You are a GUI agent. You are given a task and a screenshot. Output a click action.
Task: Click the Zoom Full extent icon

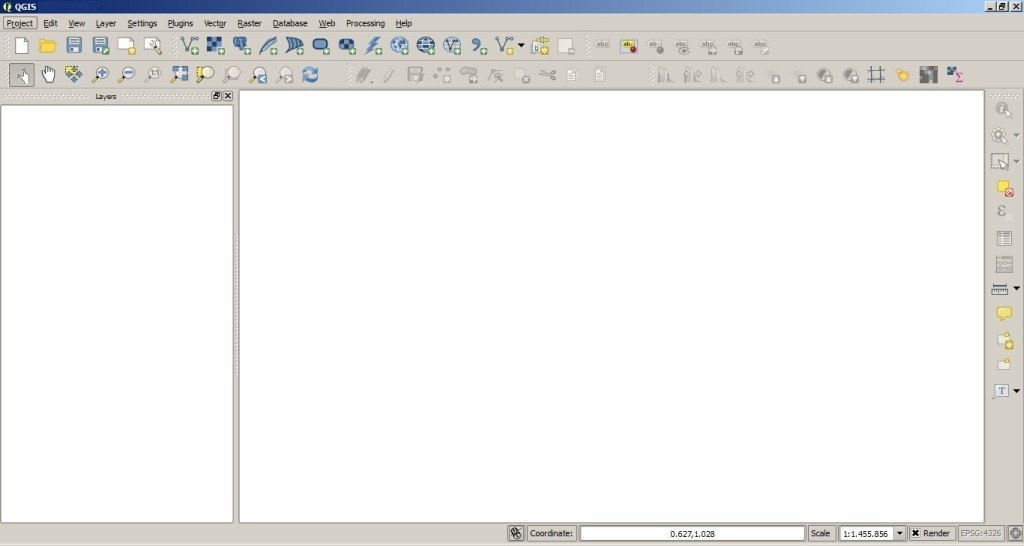179,75
